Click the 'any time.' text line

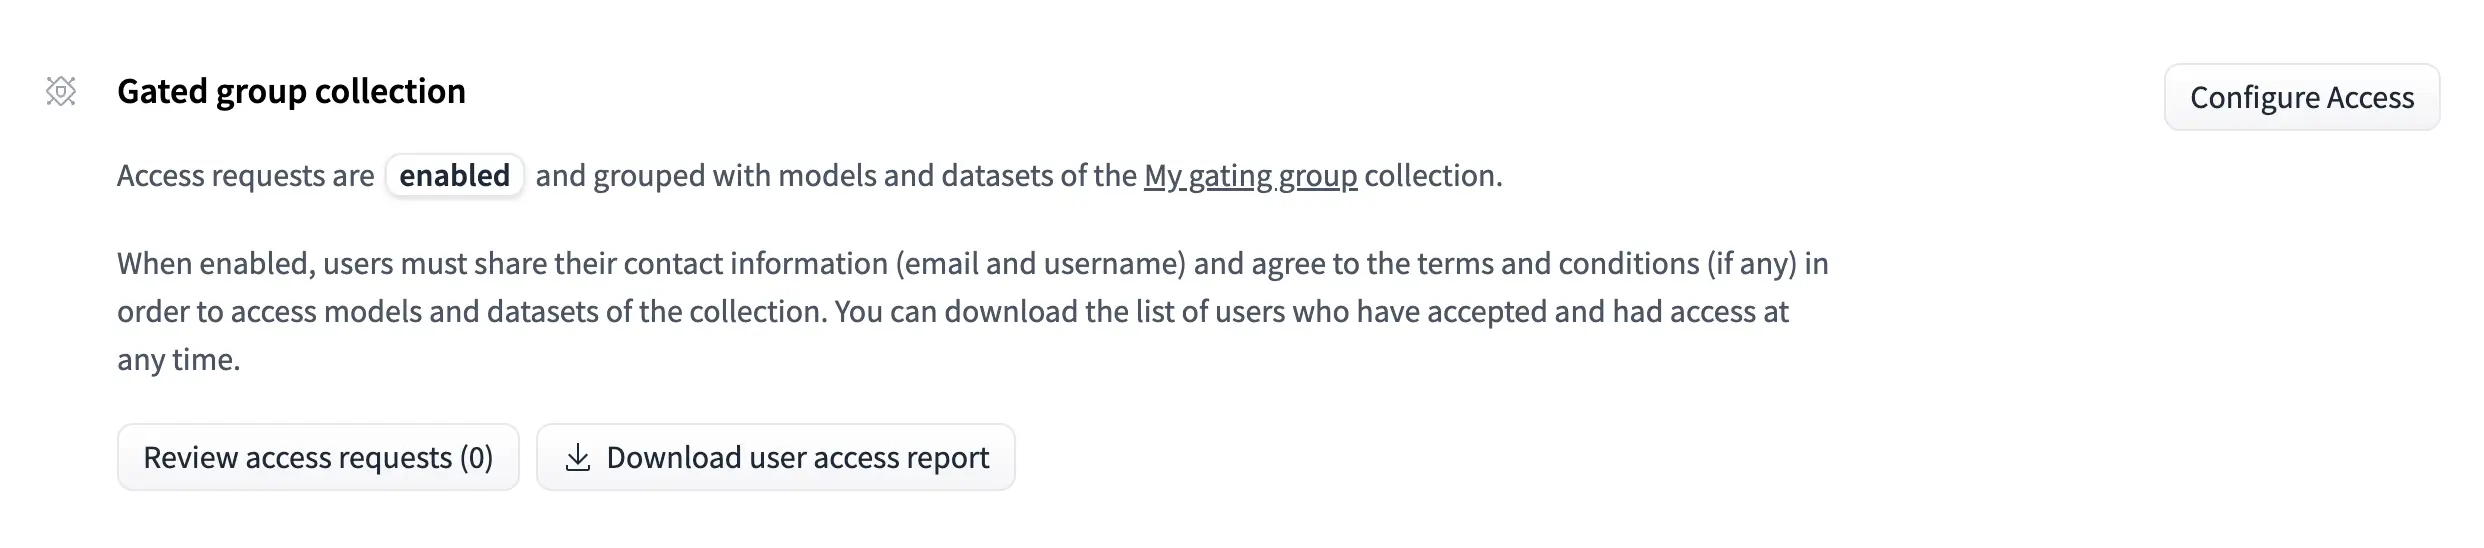pos(179,360)
